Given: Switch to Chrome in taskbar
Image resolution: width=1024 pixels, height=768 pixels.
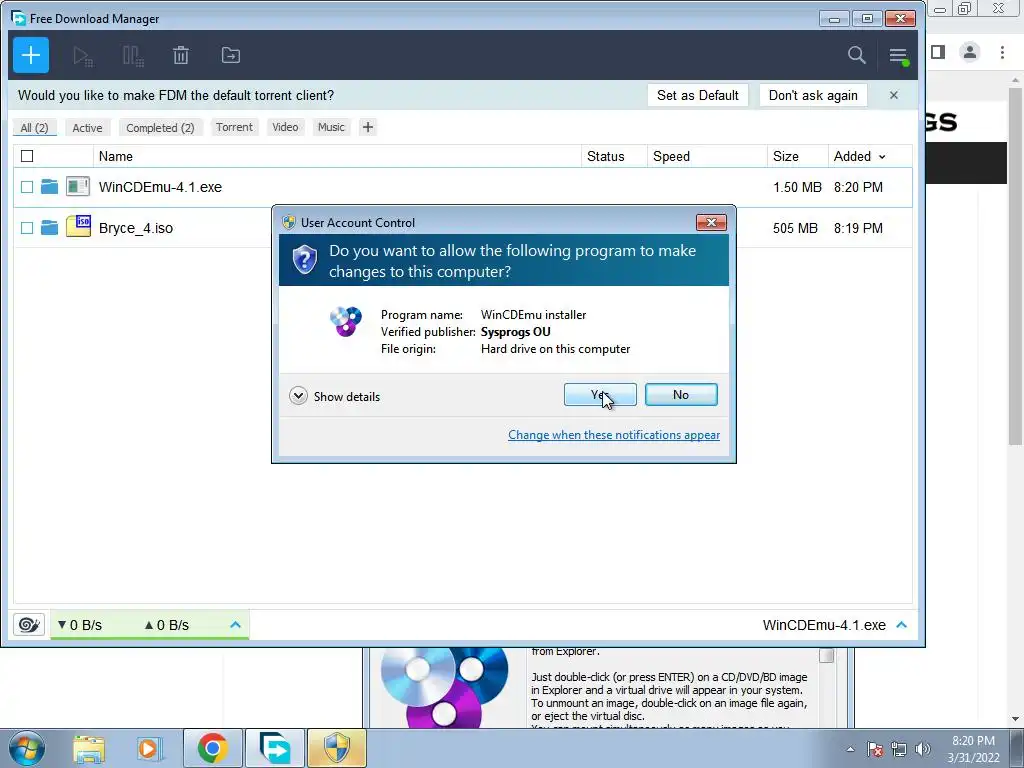Looking at the screenshot, I should coord(212,748).
